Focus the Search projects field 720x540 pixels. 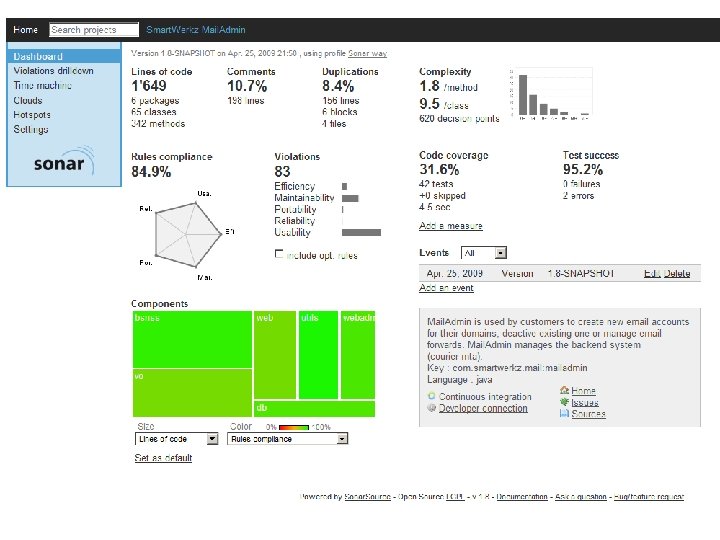point(94,30)
